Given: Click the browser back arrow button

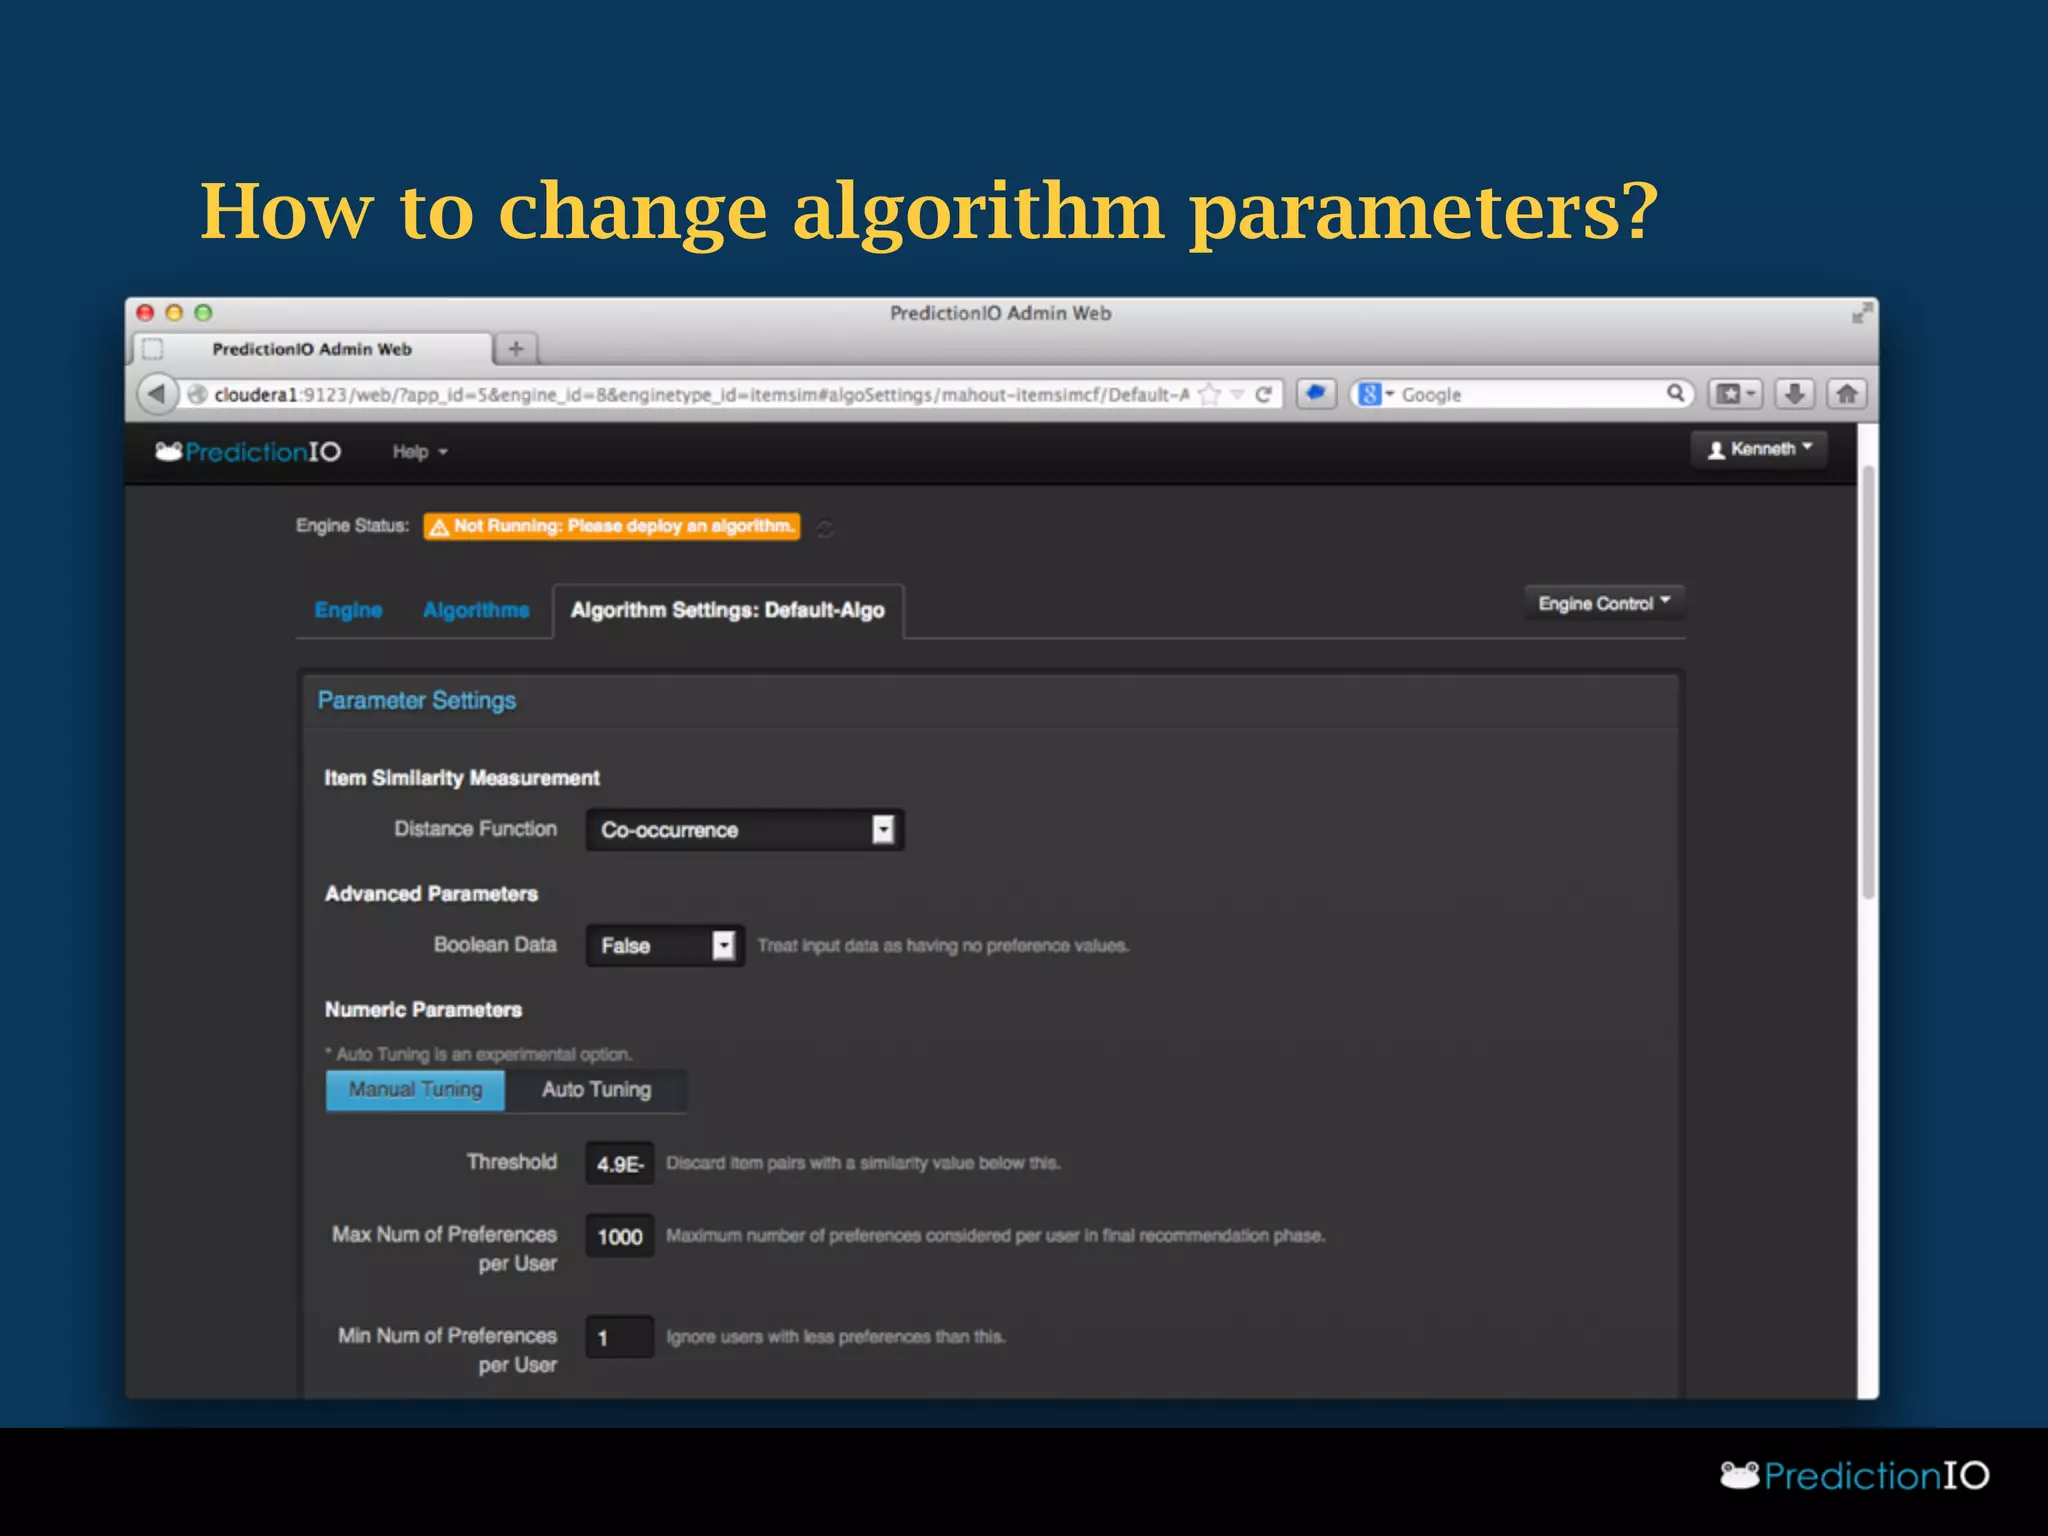Looking at the screenshot, I should (x=156, y=394).
